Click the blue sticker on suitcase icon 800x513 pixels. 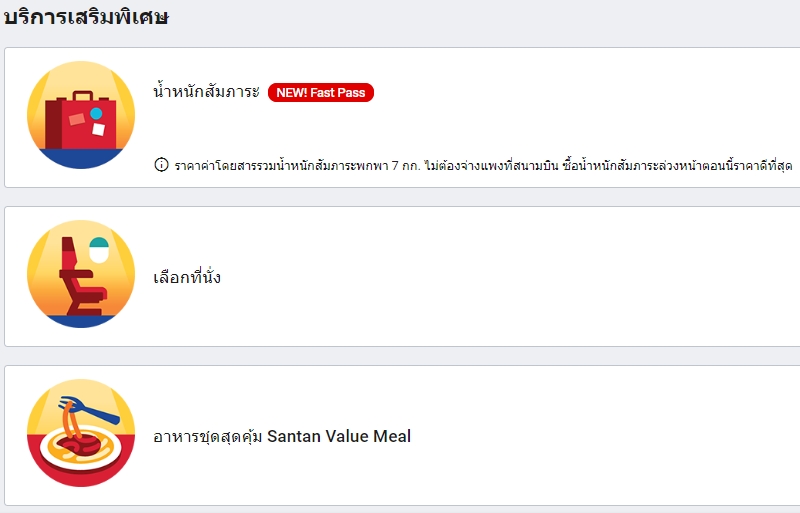[x=96, y=113]
